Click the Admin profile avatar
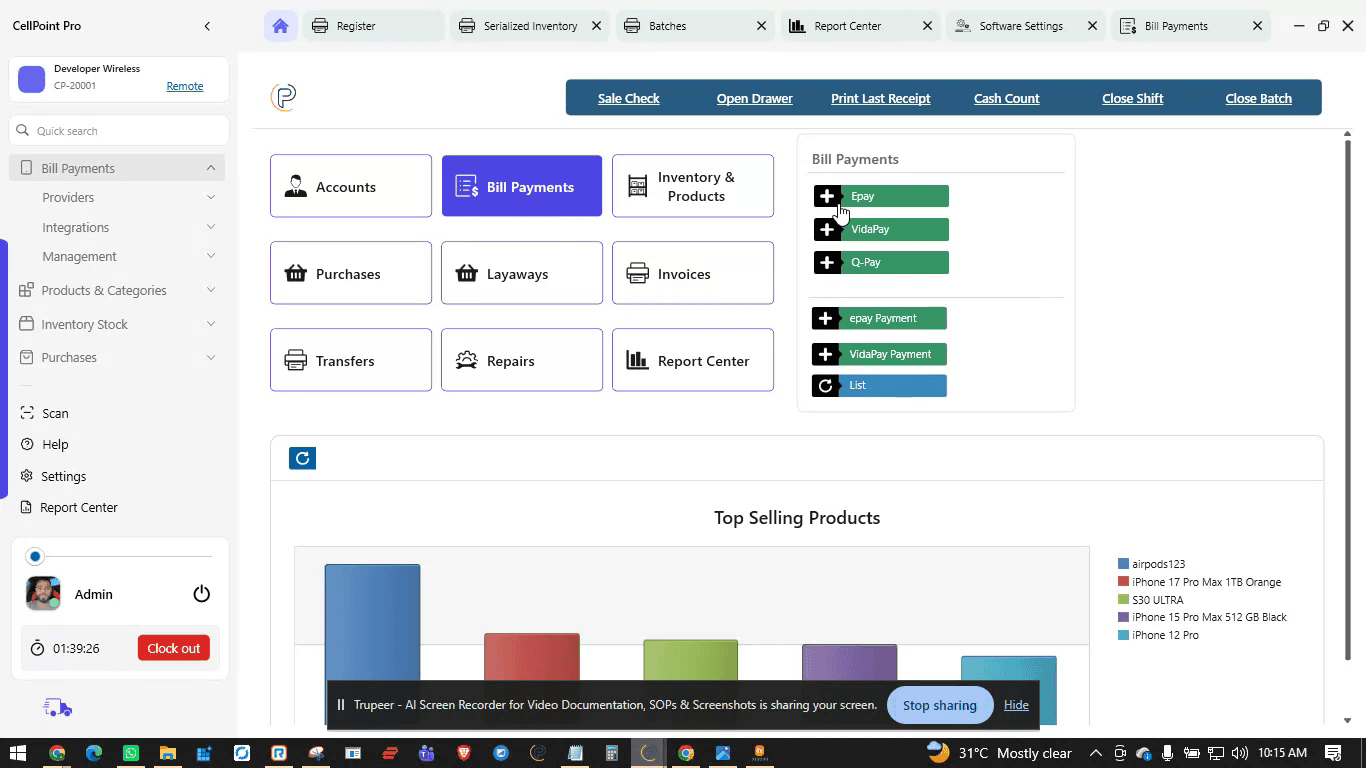Screen dimensions: 1366x768 pyautogui.click(x=43, y=593)
